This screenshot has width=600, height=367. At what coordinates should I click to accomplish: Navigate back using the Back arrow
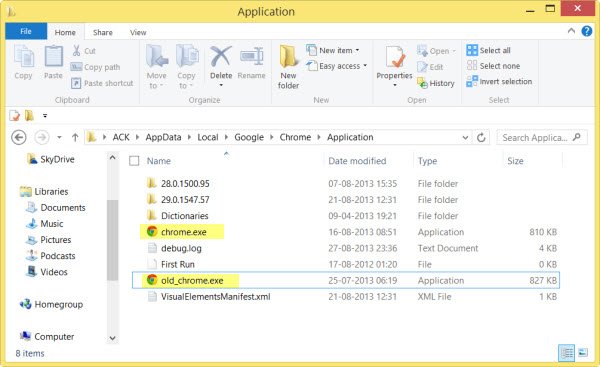[x=19, y=137]
